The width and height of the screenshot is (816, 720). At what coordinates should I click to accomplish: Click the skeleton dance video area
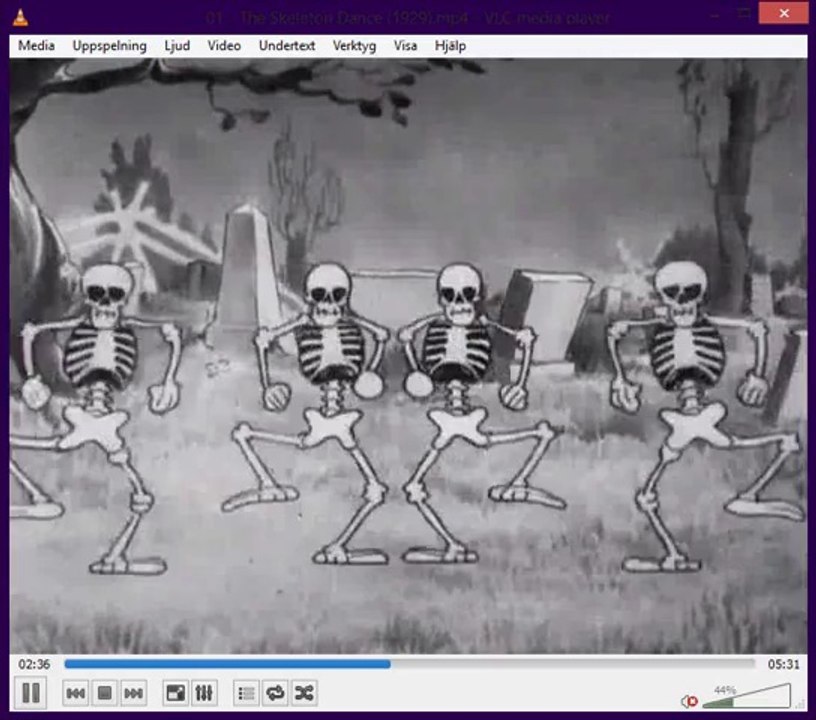(409, 356)
